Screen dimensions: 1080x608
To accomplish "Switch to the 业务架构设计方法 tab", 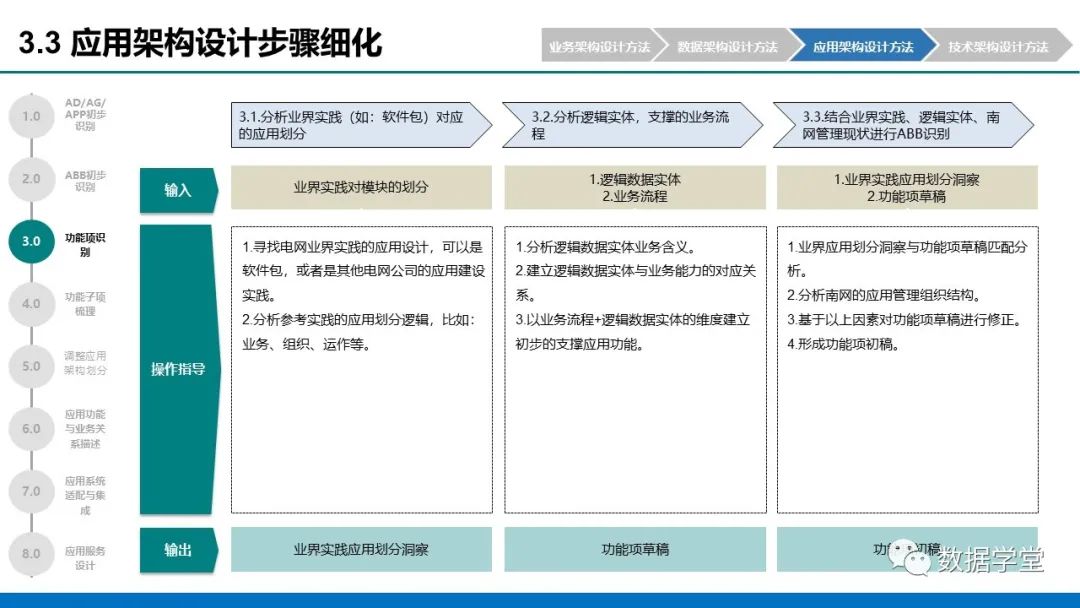I will pyautogui.click(x=601, y=45).
